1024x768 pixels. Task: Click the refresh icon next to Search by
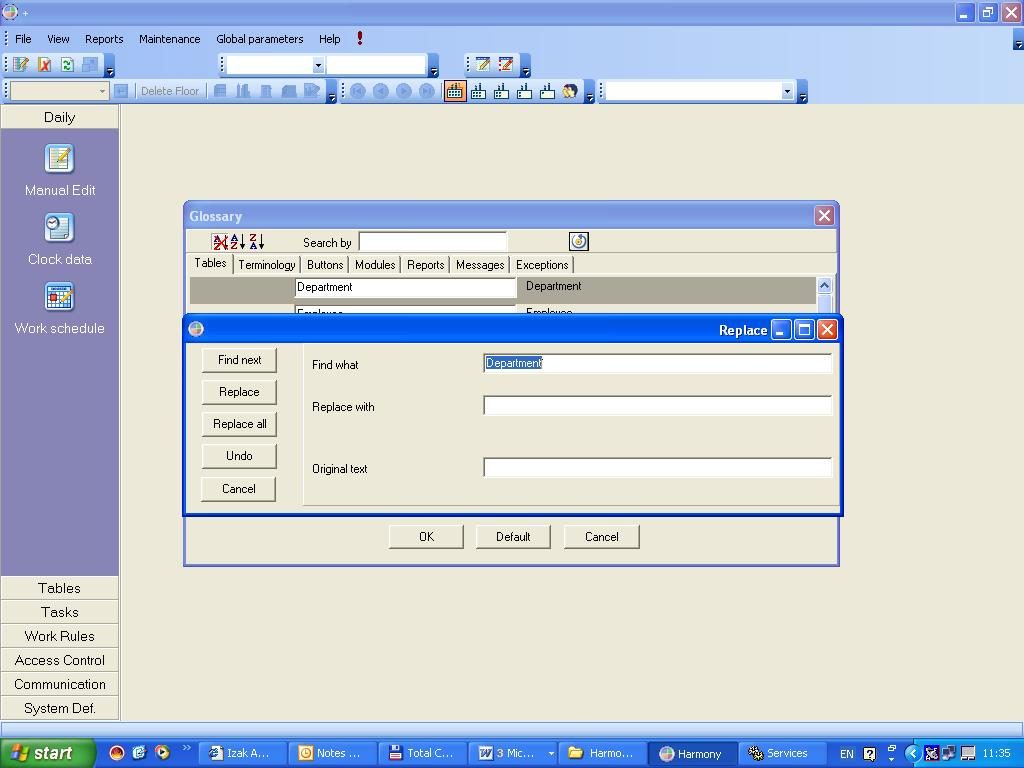pyautogui.click(x=578, y=242)
